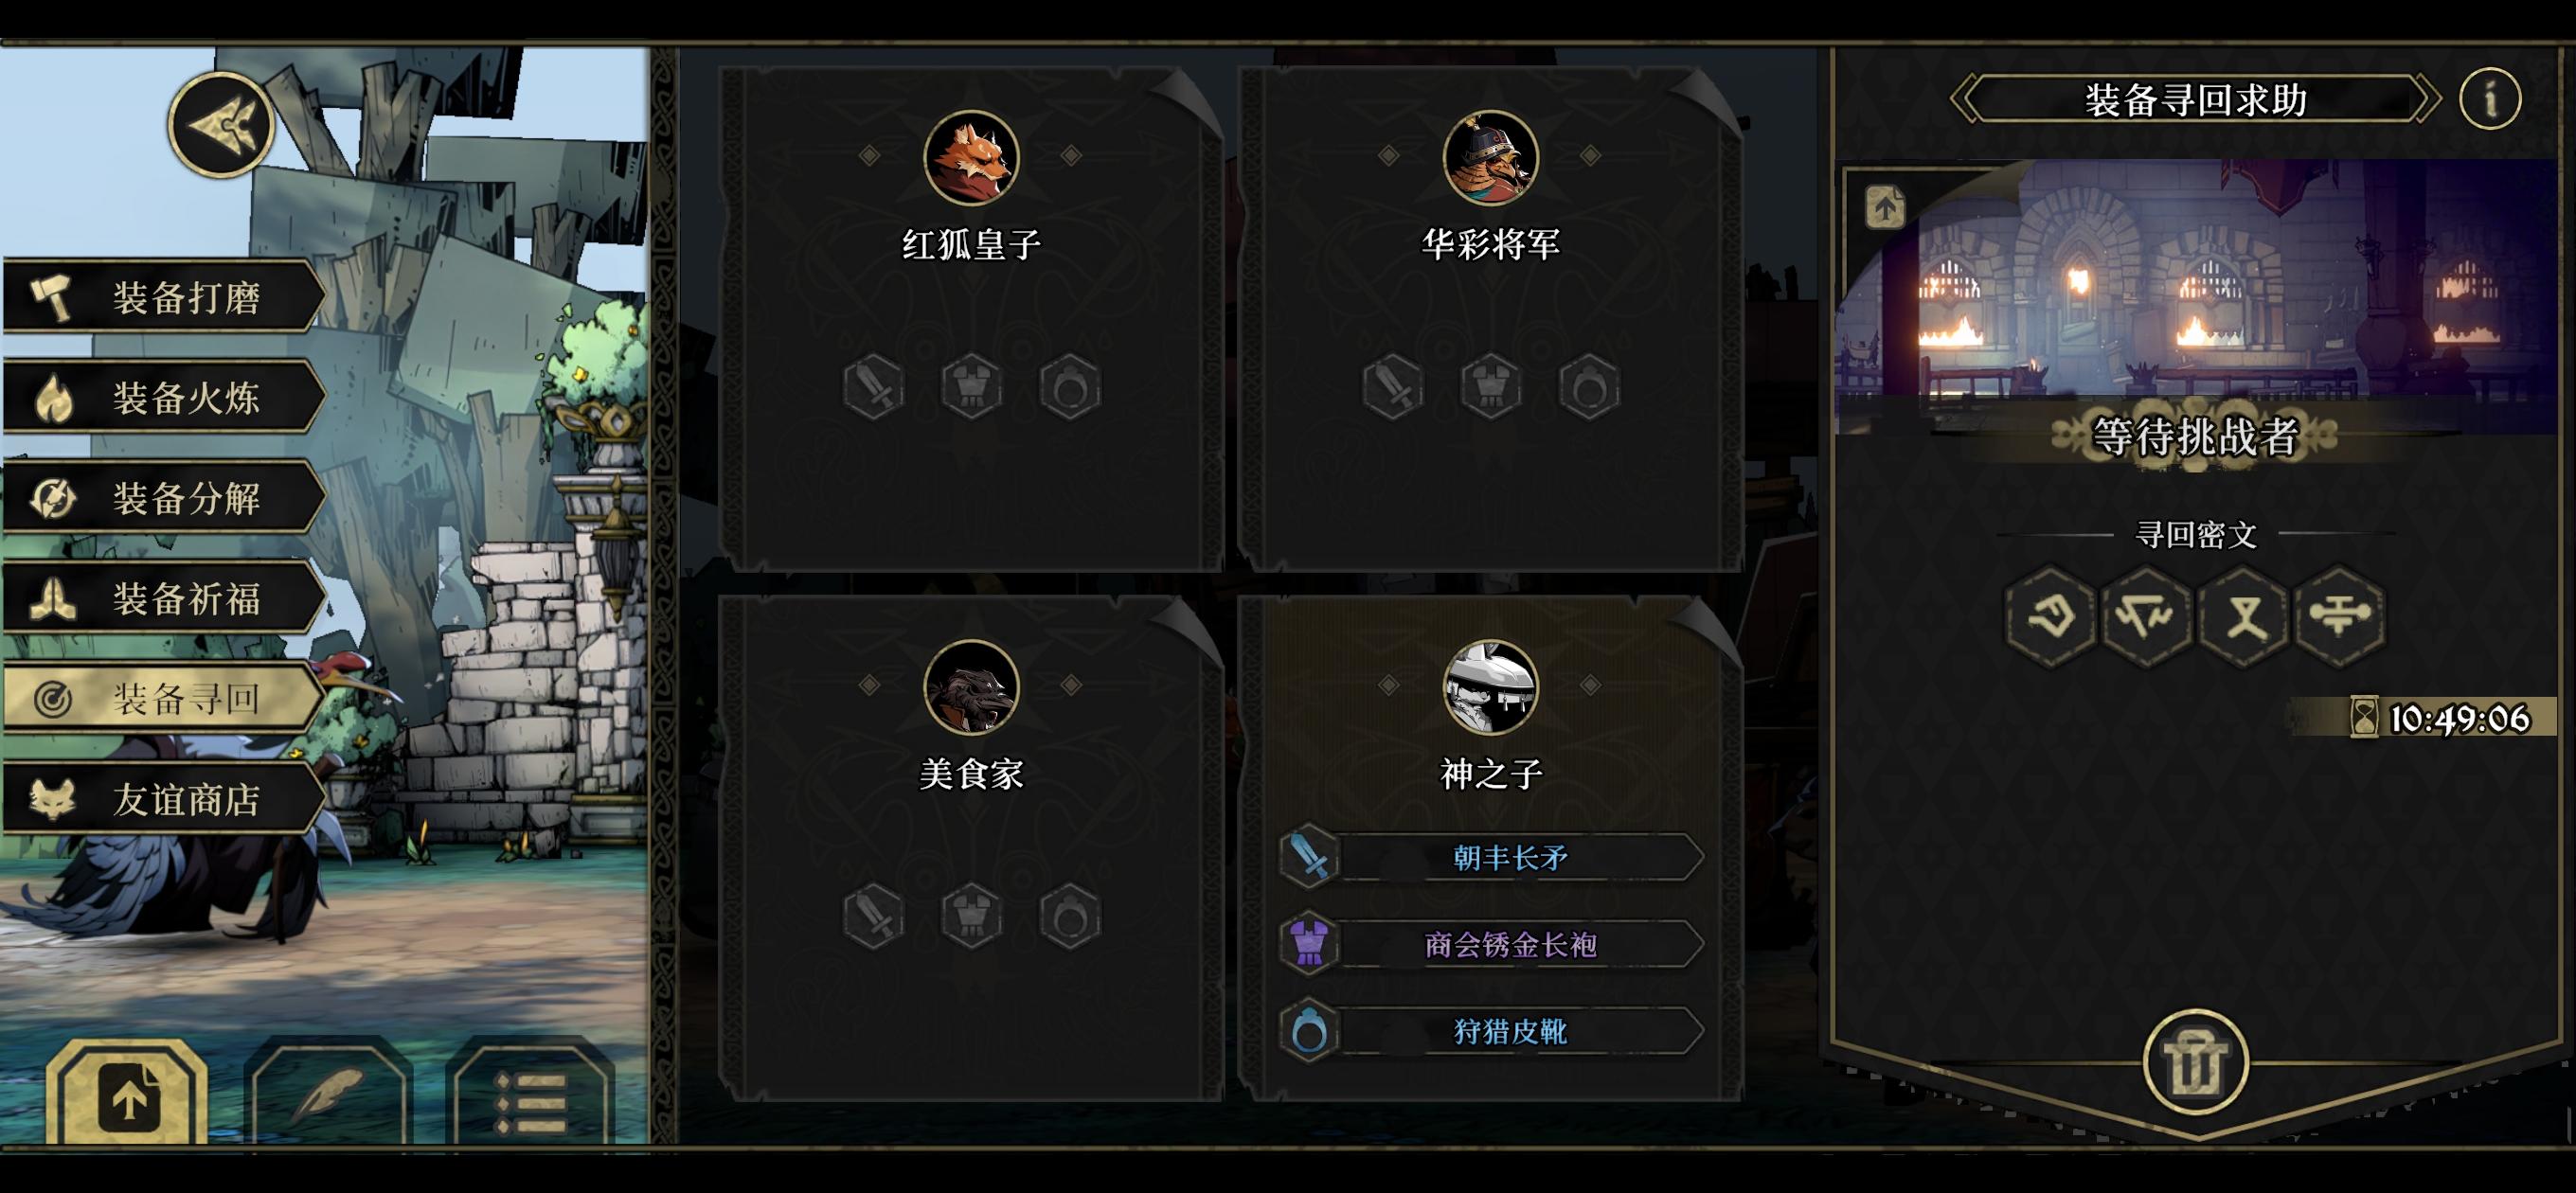Select the third 寻回密文 rune hexagon
2576x1193 pixels.
pyautogui.click(x=2244, y=615)
